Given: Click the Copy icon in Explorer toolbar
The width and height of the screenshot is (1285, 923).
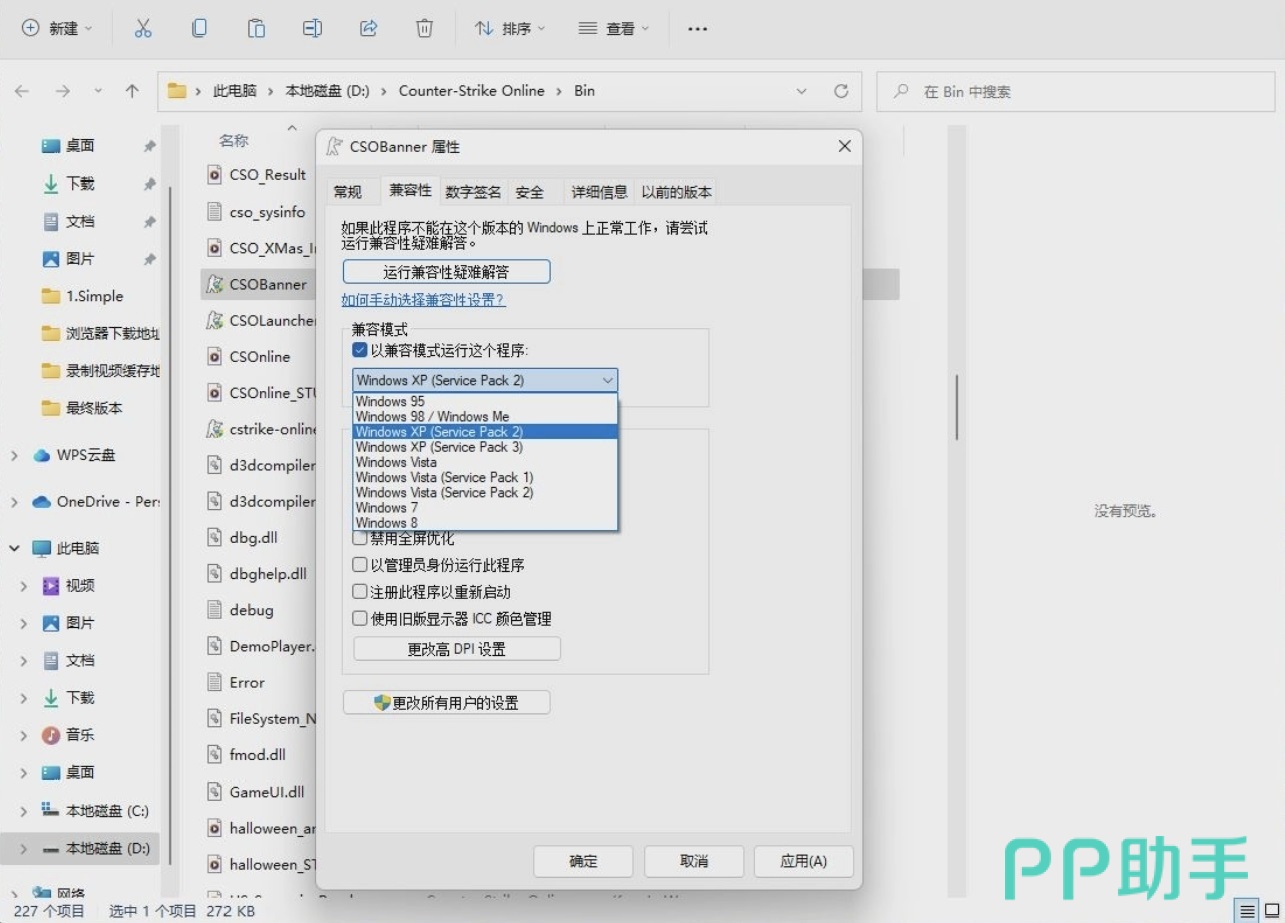Looking at the screenshot, I should pos(199,29).
